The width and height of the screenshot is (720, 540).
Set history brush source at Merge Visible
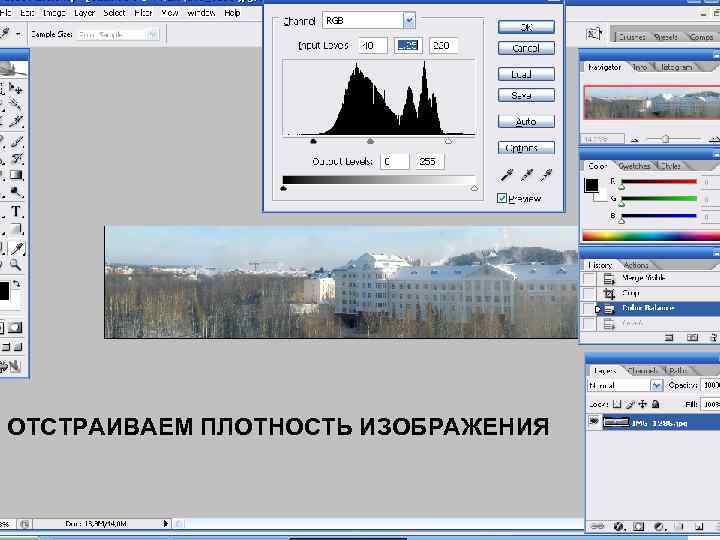coord(589,278)
